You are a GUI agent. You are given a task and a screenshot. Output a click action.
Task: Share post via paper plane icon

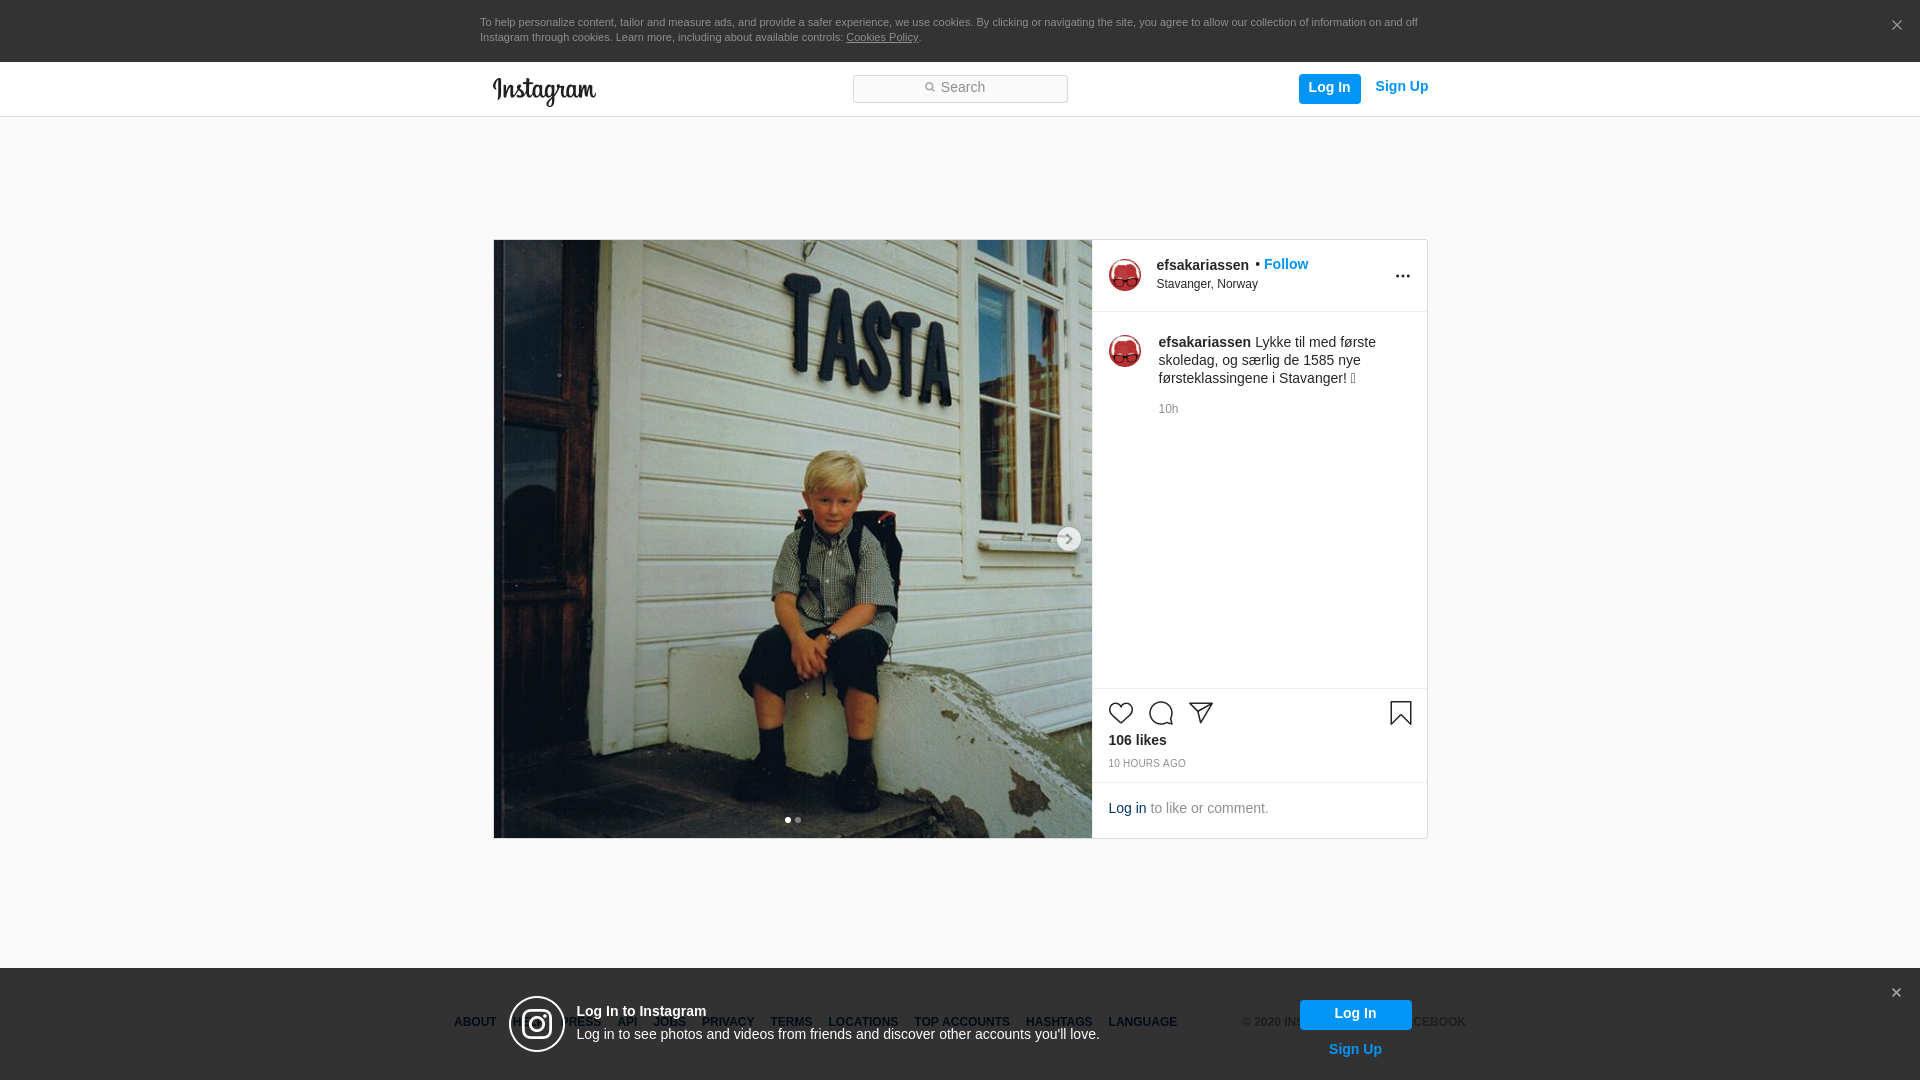tap(1200, 713)
